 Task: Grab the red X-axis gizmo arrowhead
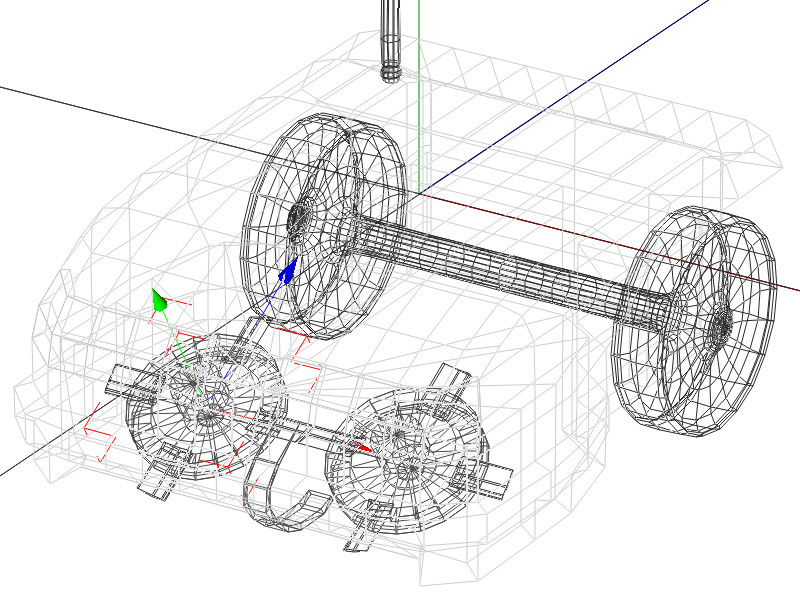click(366, 449)
